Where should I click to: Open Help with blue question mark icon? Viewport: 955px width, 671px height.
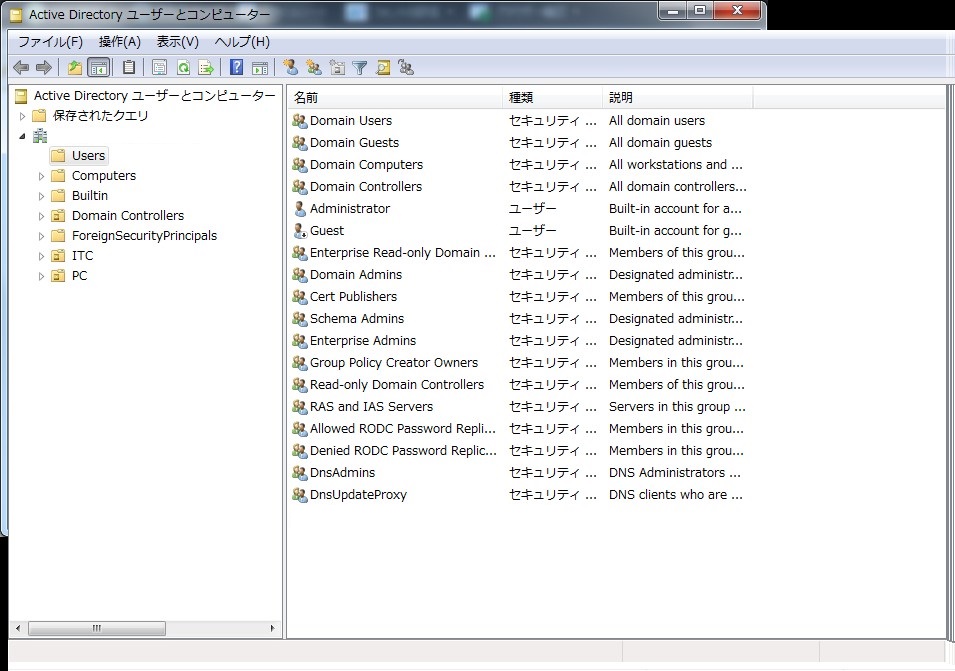(x=236, y=68)
